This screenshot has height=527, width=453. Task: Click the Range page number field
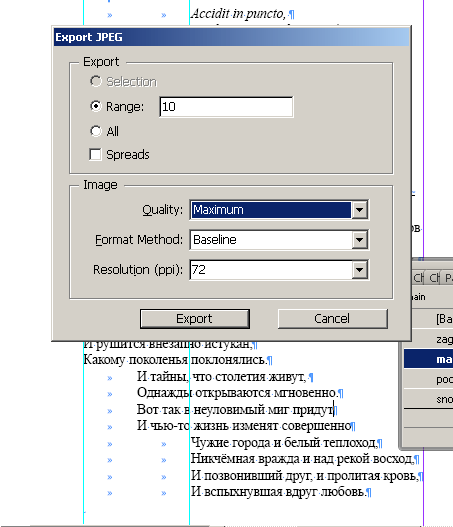226,107
